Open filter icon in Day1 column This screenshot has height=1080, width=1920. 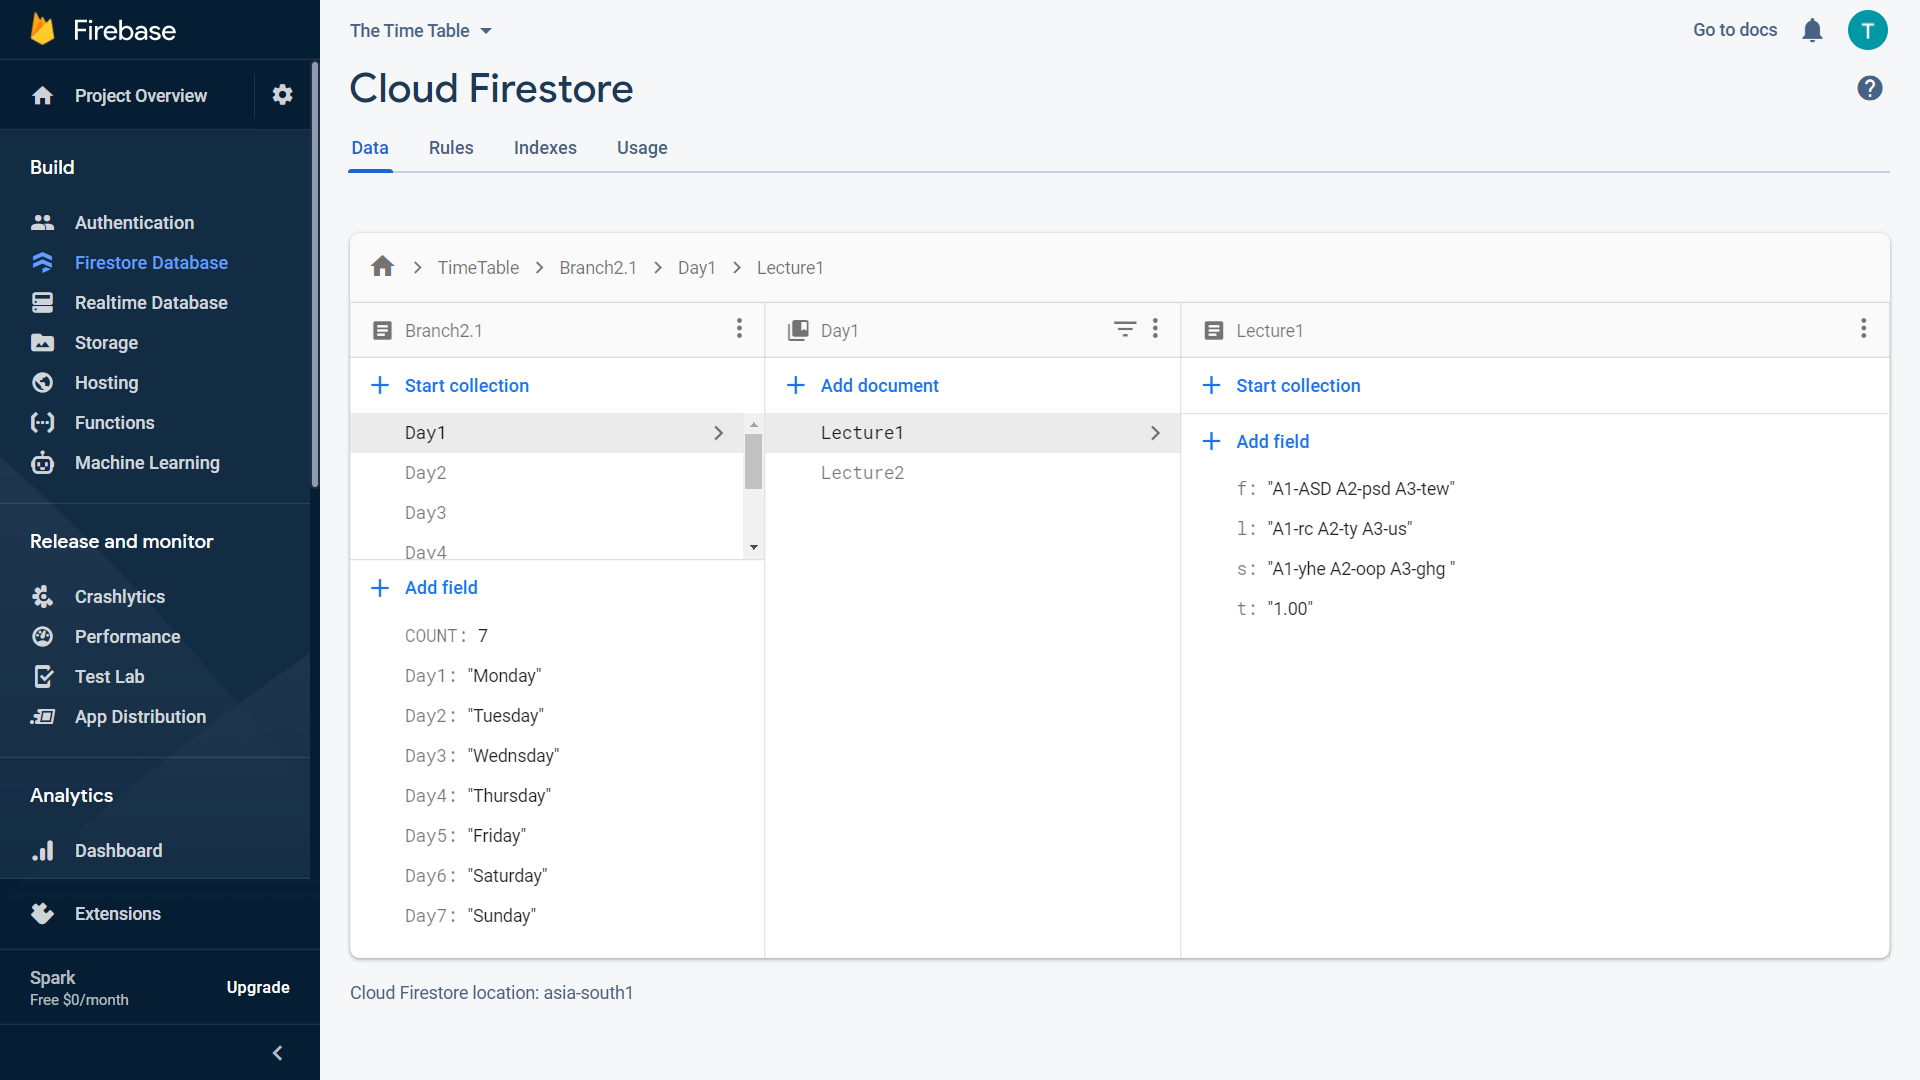[1124, 329]
